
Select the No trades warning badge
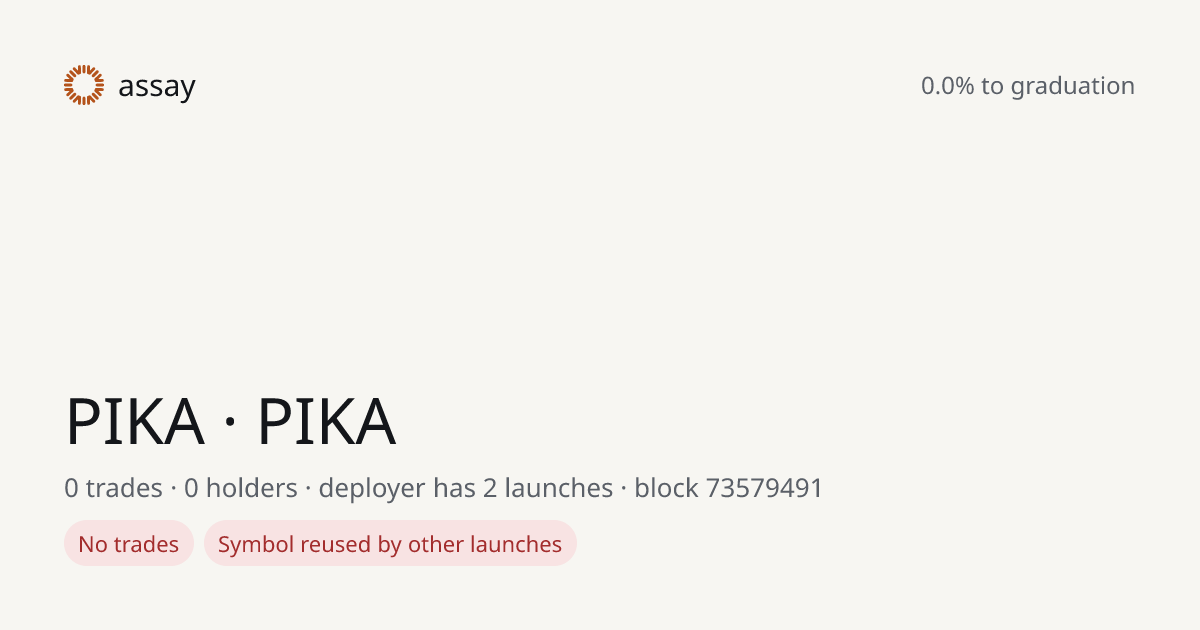129,543
